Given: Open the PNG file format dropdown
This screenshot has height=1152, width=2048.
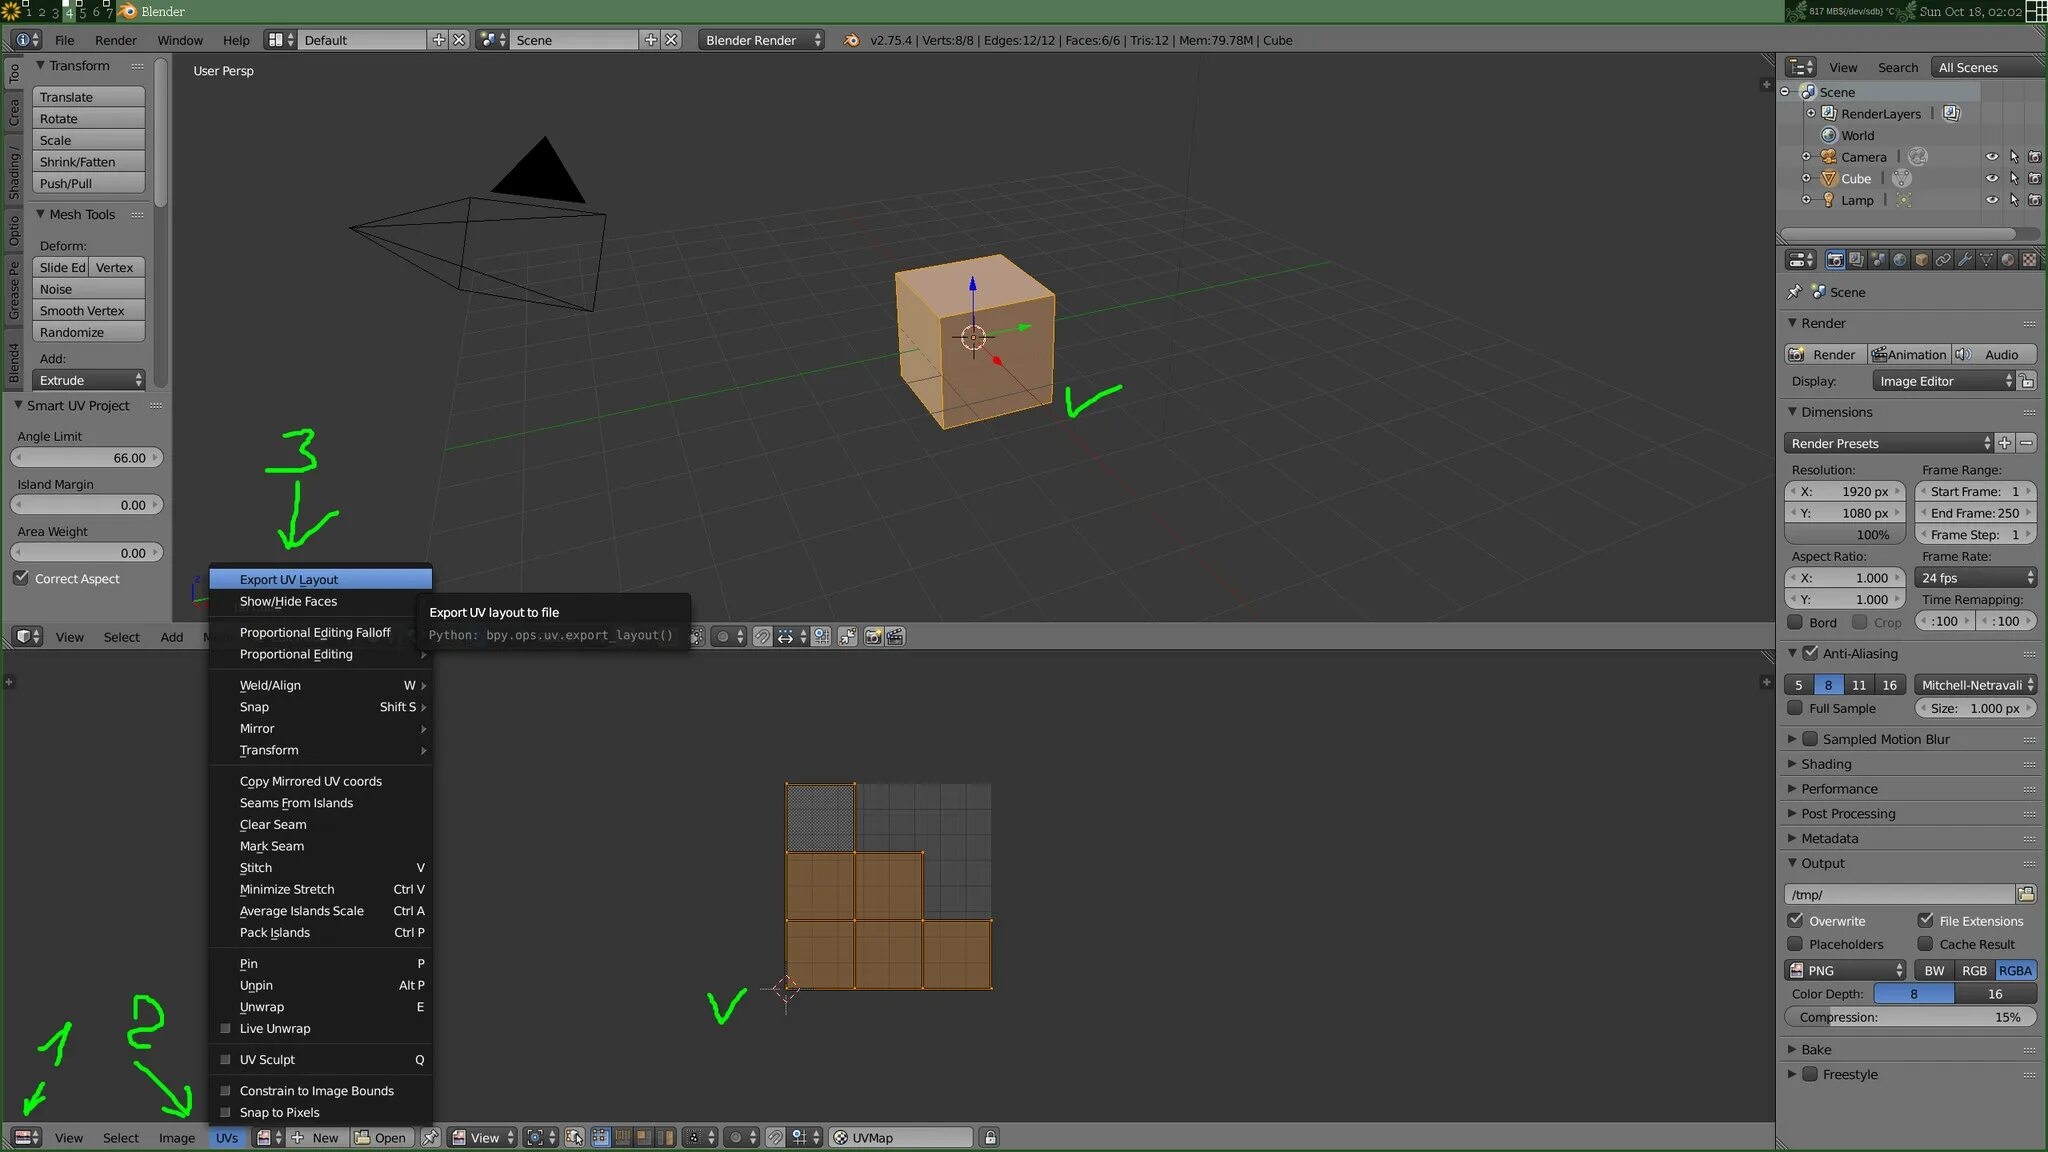Looking at the screenshot, I should pyautogui.click(x=1845, y=970).
